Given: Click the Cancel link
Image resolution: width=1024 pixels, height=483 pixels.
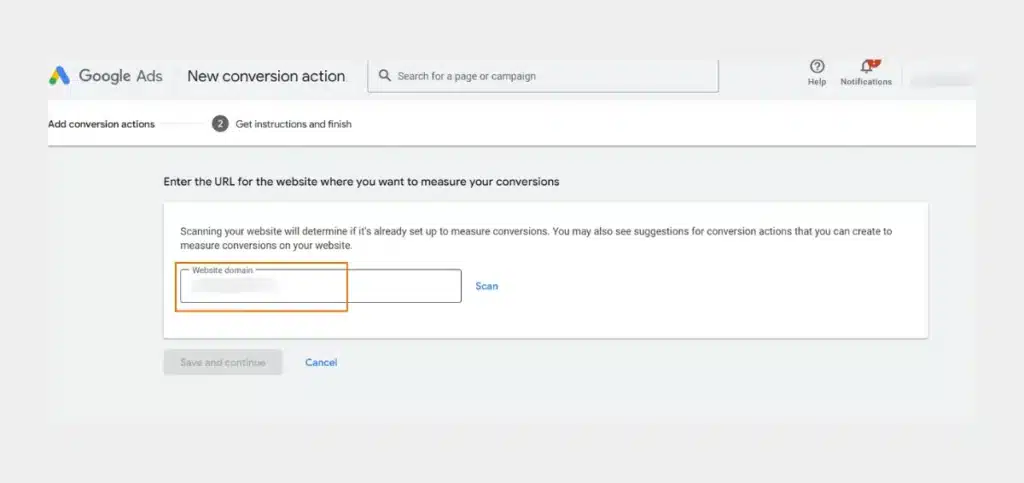Looking at the screenshot, I should click(321, 362).
